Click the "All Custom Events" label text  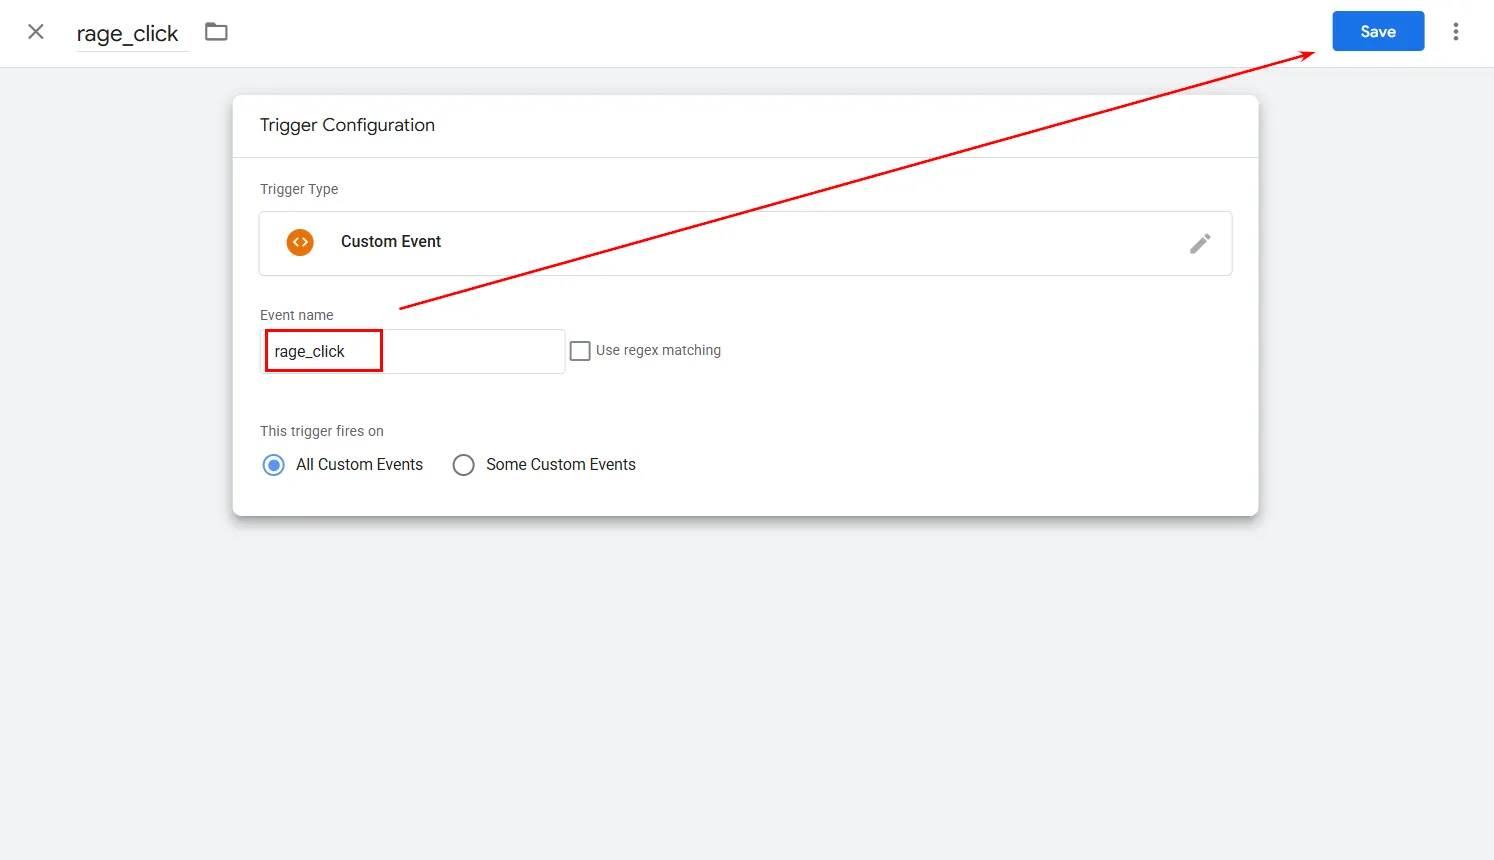pos(359,465)
